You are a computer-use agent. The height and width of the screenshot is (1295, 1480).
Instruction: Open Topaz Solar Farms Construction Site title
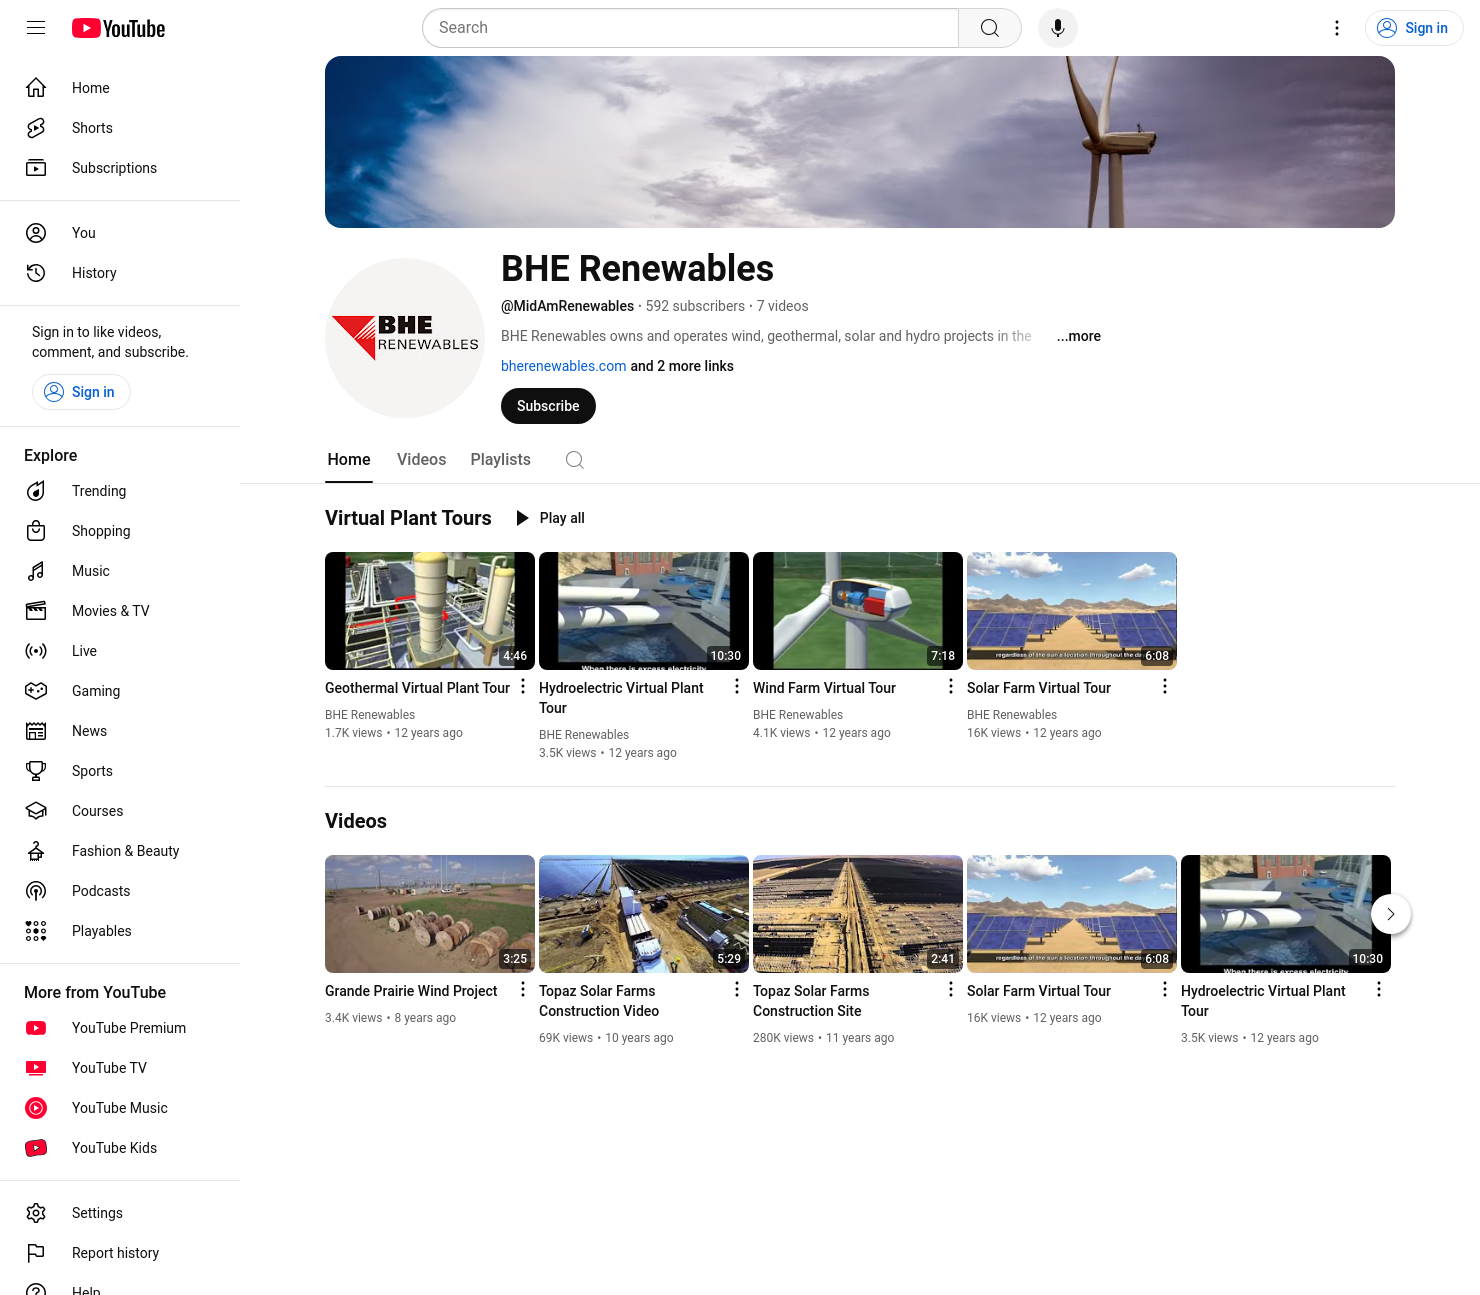[811, 1001]
